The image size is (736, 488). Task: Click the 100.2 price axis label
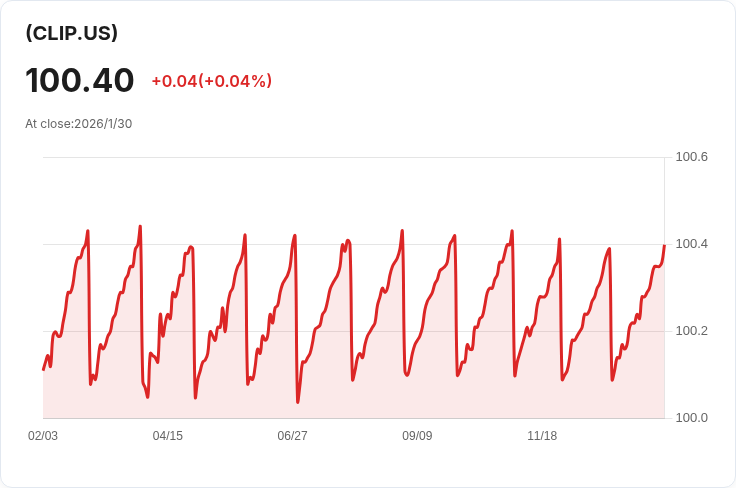point(691,331)
